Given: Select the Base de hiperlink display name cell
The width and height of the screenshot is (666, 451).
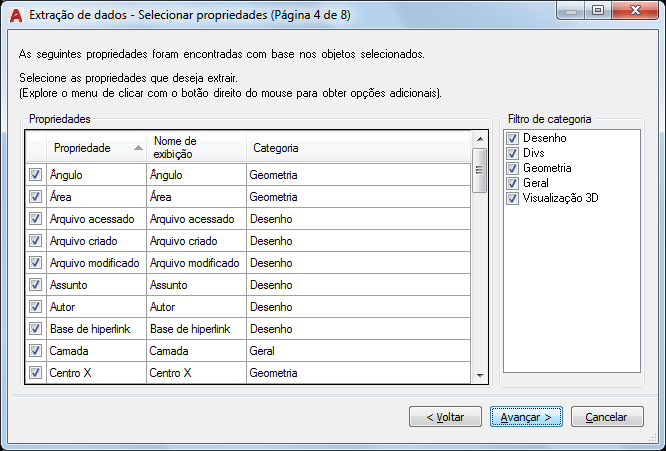Looking at the screenshot, I should [x=196, y=329].
